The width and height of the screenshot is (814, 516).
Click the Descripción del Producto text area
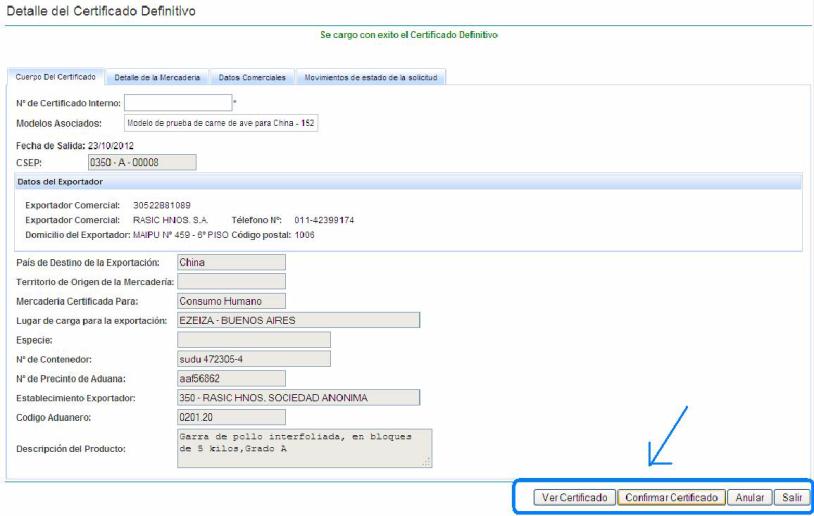click(x=305, y=449)
